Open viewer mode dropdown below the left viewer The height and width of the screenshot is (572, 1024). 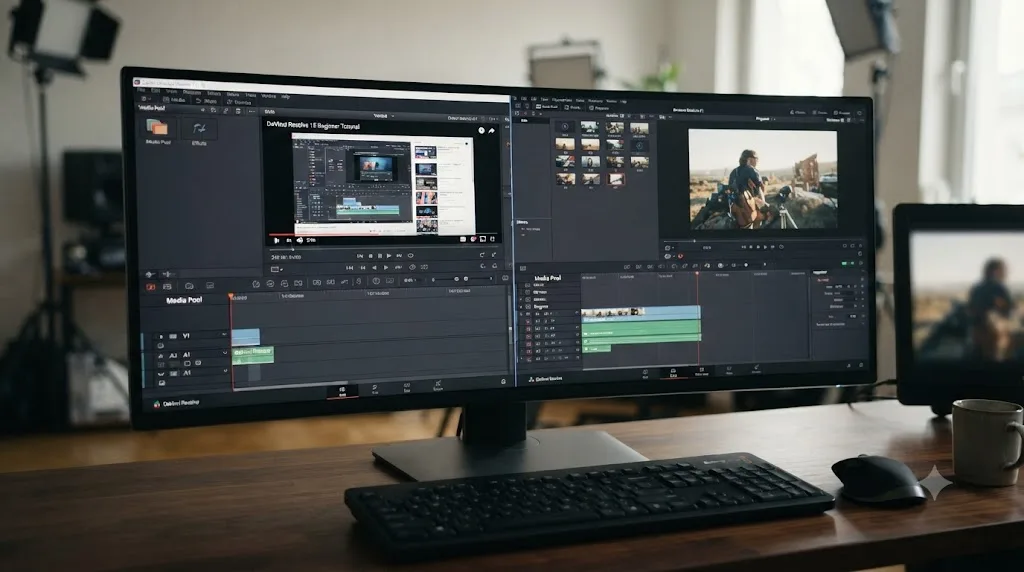(277, 268)
